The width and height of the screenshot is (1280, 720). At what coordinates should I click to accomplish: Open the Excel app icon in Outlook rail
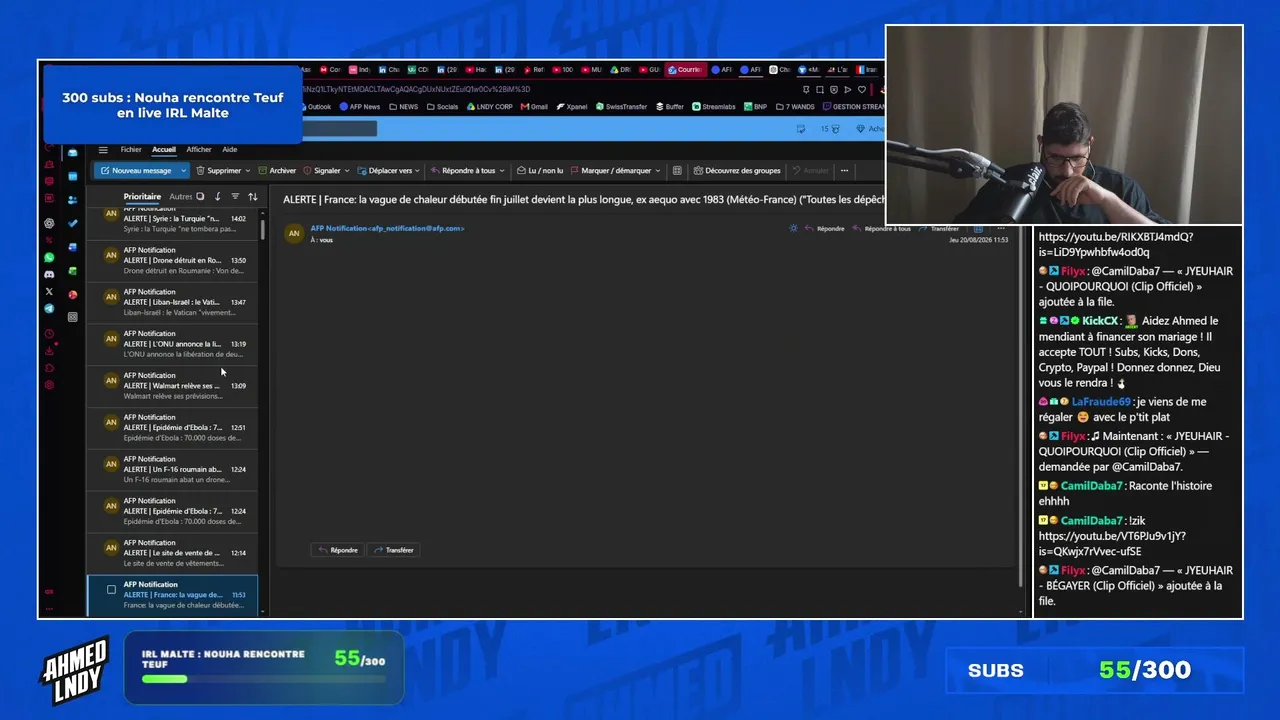pos(73,271)
